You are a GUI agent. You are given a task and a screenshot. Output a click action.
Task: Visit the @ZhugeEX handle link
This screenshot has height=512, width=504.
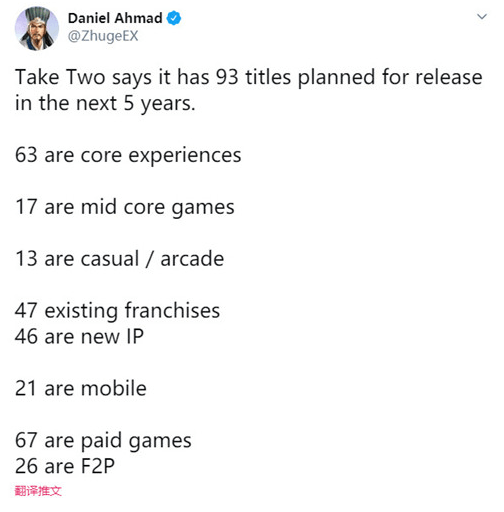pos(103,36)
